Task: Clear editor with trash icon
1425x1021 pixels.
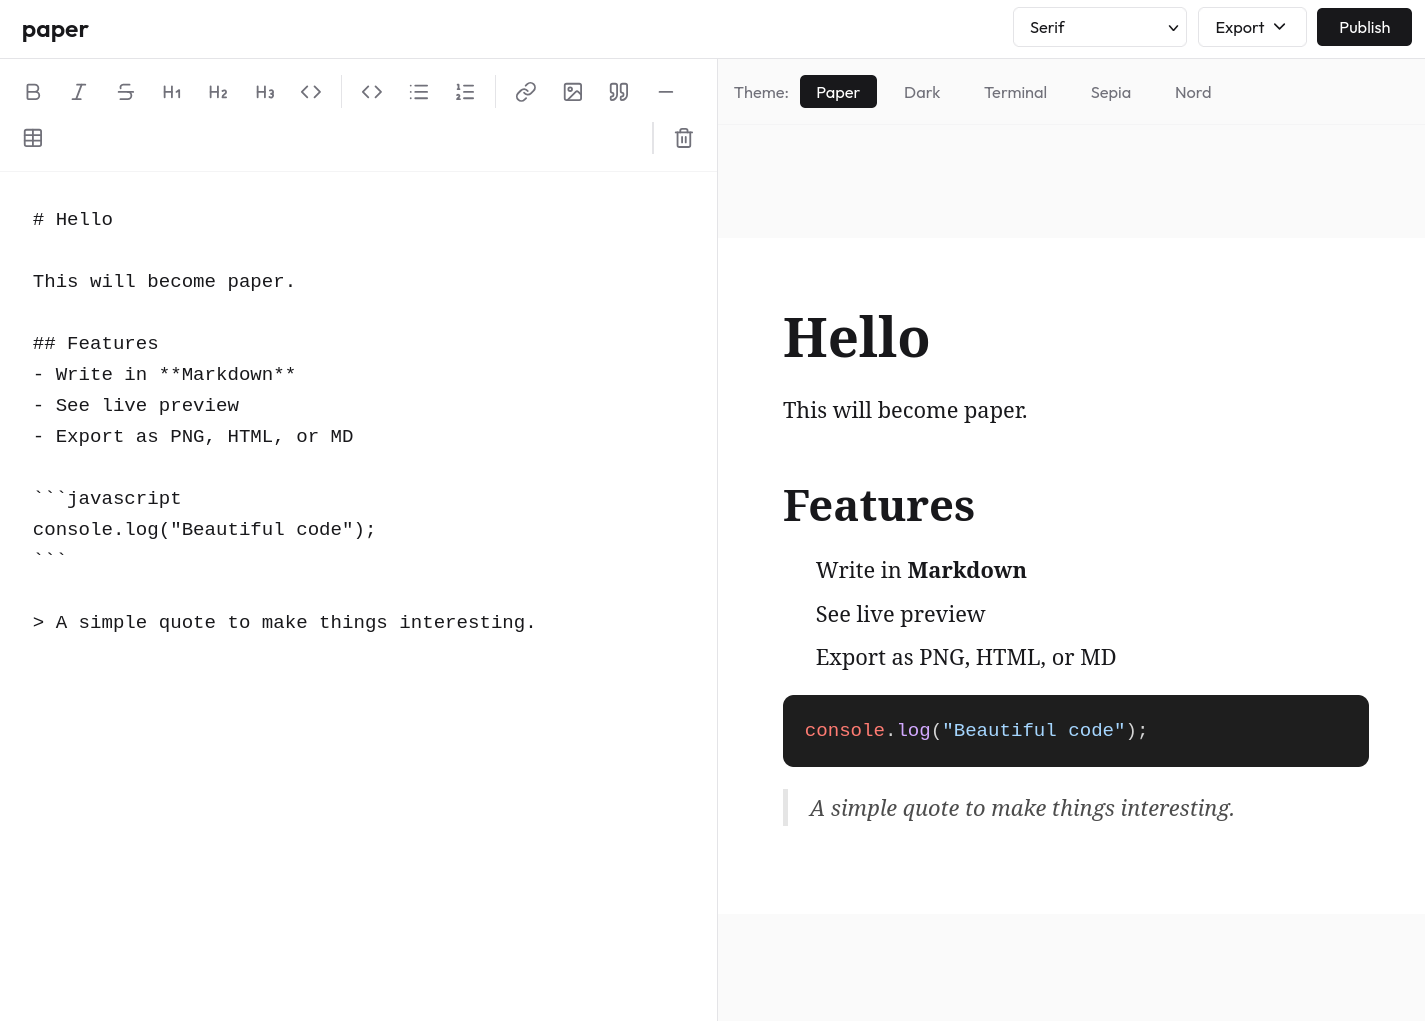Action: click(684, 138)
